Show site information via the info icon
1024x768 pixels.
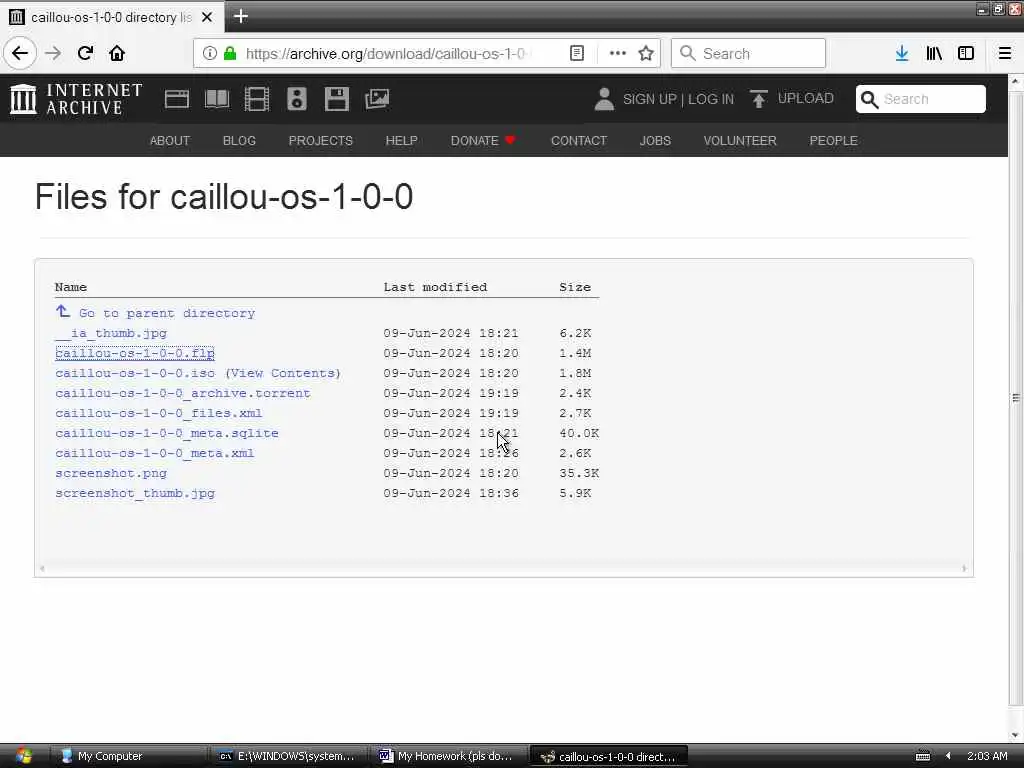coord(210,53)
